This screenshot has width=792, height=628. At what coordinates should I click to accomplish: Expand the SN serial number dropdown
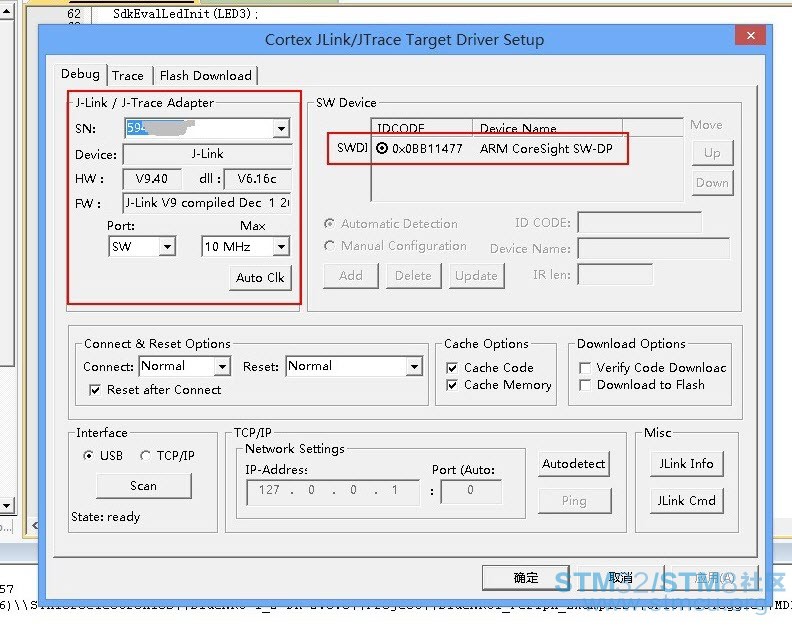tap(281, 128)
